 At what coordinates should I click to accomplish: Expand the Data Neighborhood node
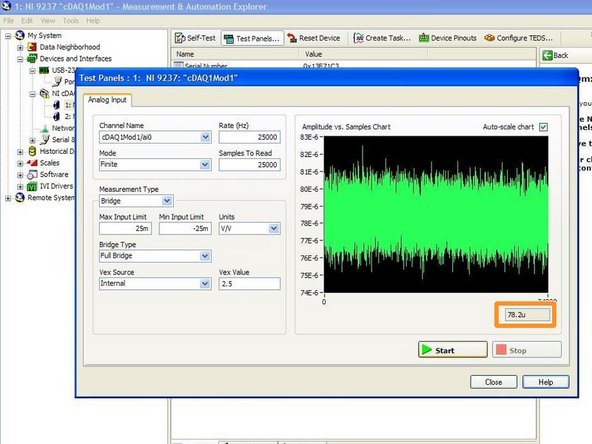click(20, 48)
